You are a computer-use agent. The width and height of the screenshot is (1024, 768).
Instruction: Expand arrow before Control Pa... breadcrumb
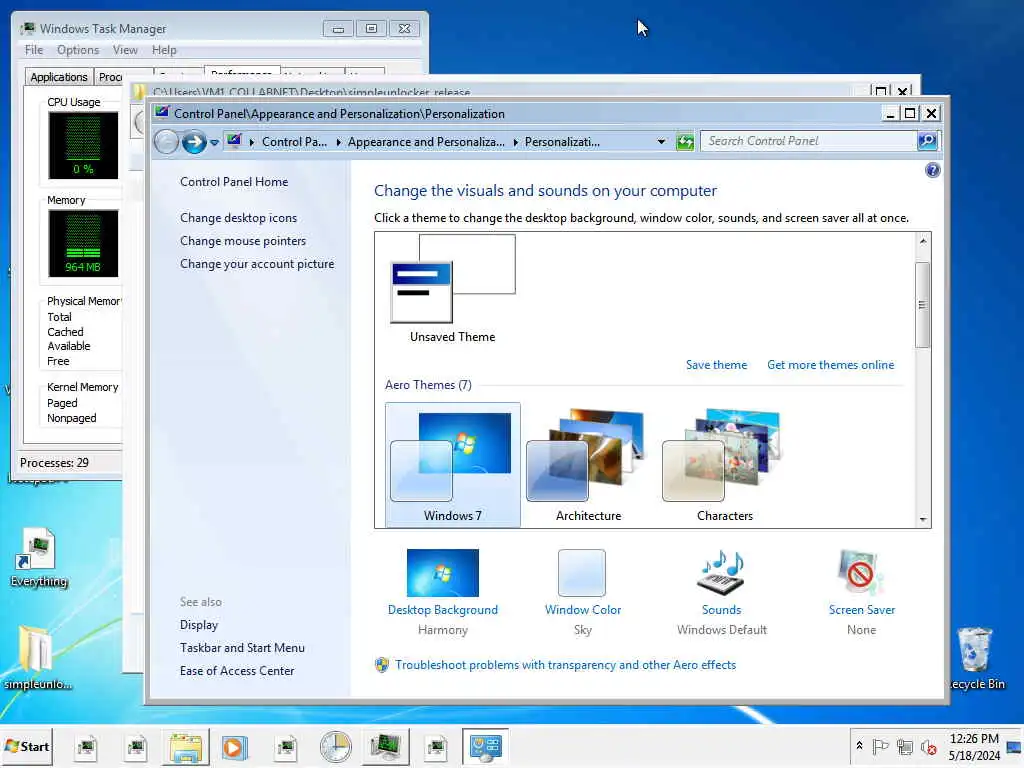pos(251,142)
